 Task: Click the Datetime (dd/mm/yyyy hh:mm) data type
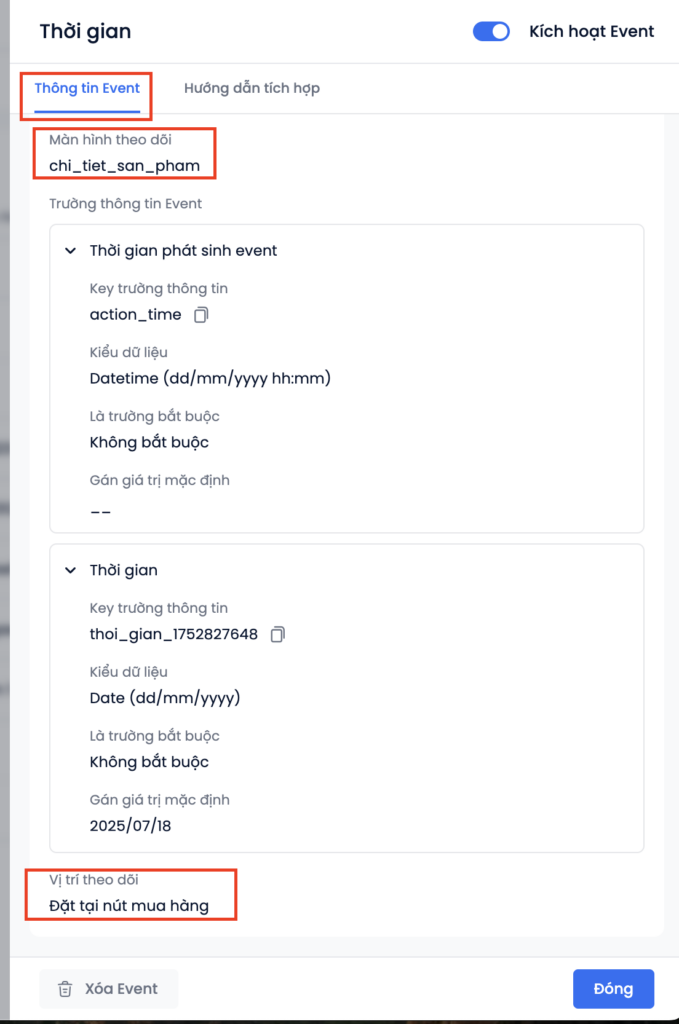click(210, 378)
